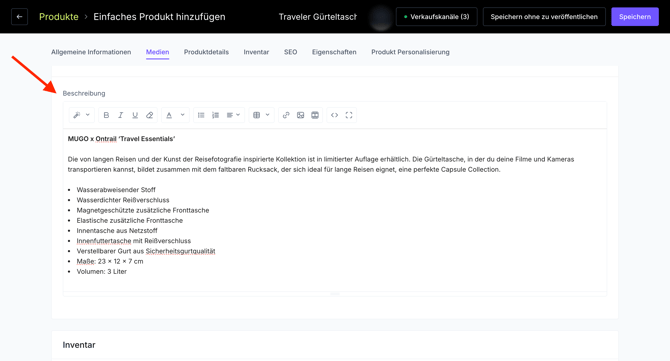Insert a table
This screenshot has height=361, width=670.
click(256, 115)
